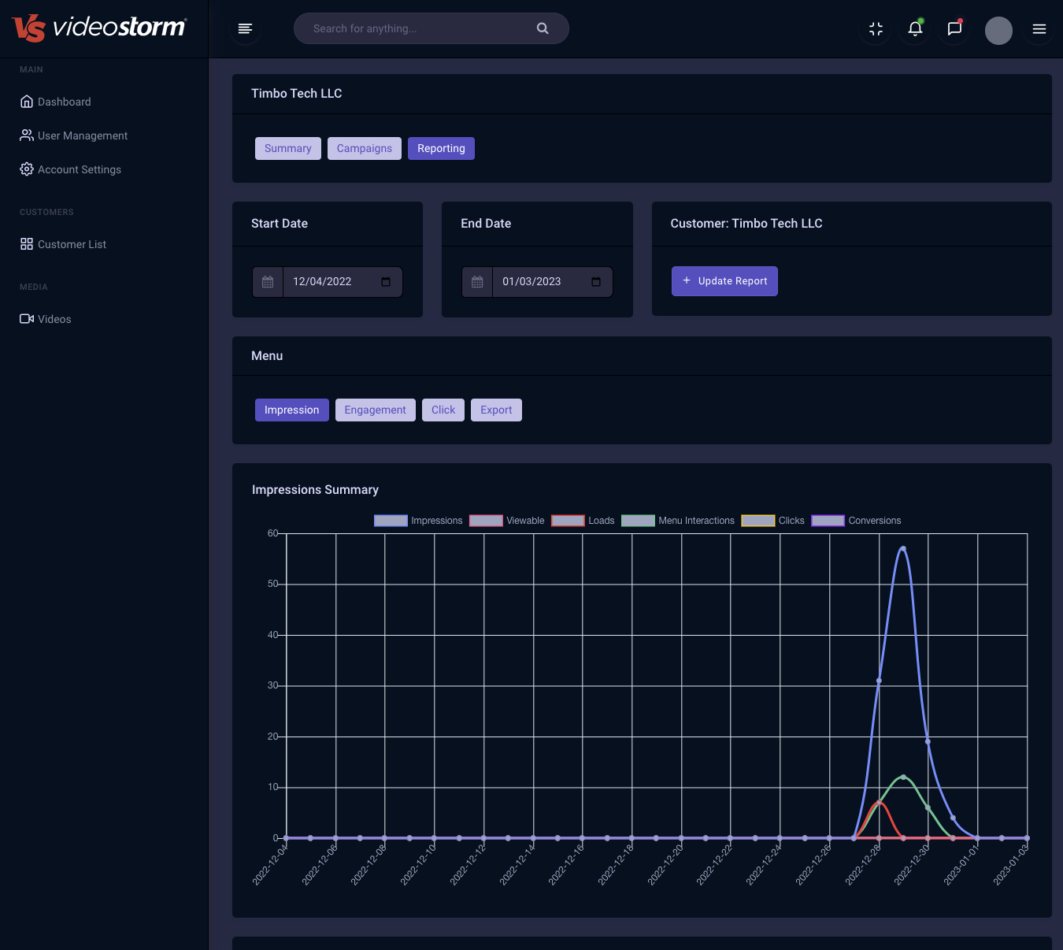Viewport: 1063px width, 950px height.
Task: Collapse the sidebar with the hamburger toggle
Action: [245, 29]
